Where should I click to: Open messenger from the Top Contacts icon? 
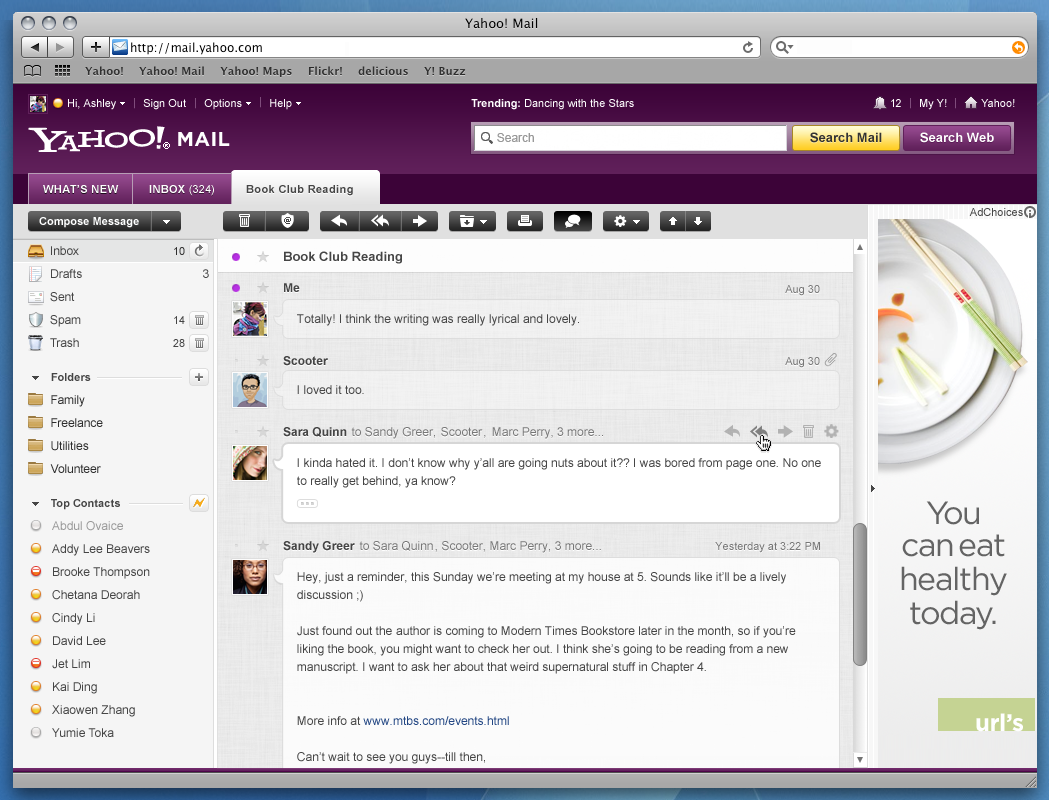(199, 503)
